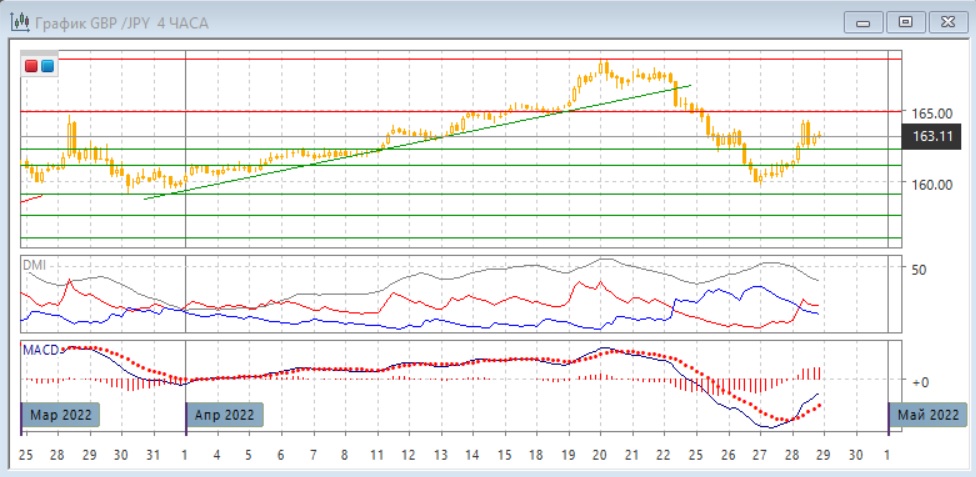The image size is (976, 477).
Task: Click the Апр 2022 month marker
Action: tap(225, 414)
